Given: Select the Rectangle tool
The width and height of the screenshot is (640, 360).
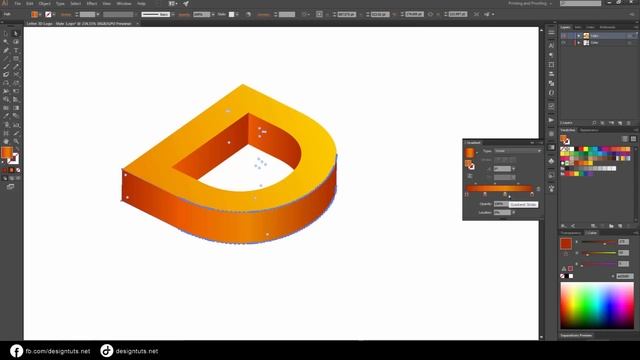Looking at the screenshot, I should 16,59.
